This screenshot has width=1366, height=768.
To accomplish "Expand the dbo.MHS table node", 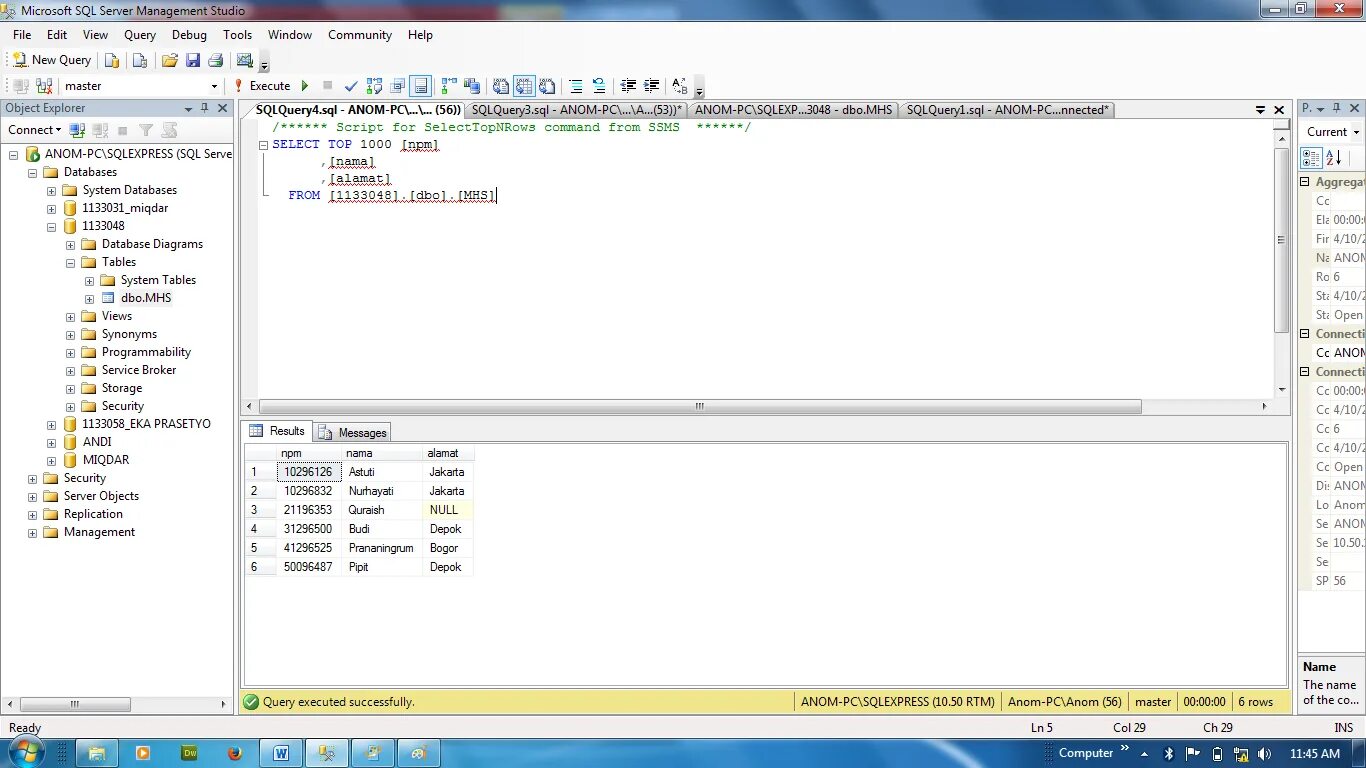I will pos(89,298).
